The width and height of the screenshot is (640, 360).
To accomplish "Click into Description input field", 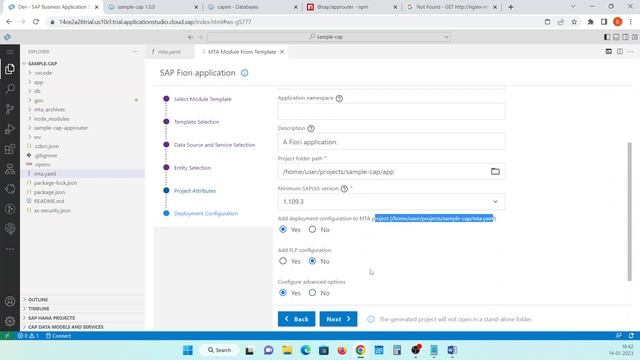I will tap(391, 142).
